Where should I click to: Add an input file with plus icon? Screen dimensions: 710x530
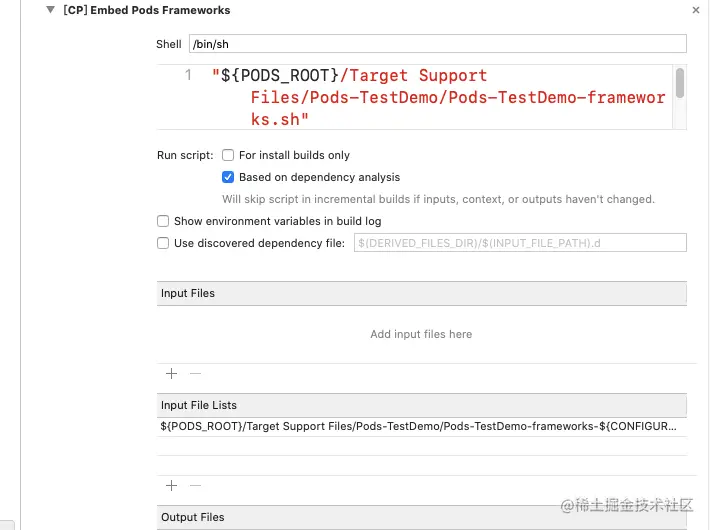(x=171, y=374)
